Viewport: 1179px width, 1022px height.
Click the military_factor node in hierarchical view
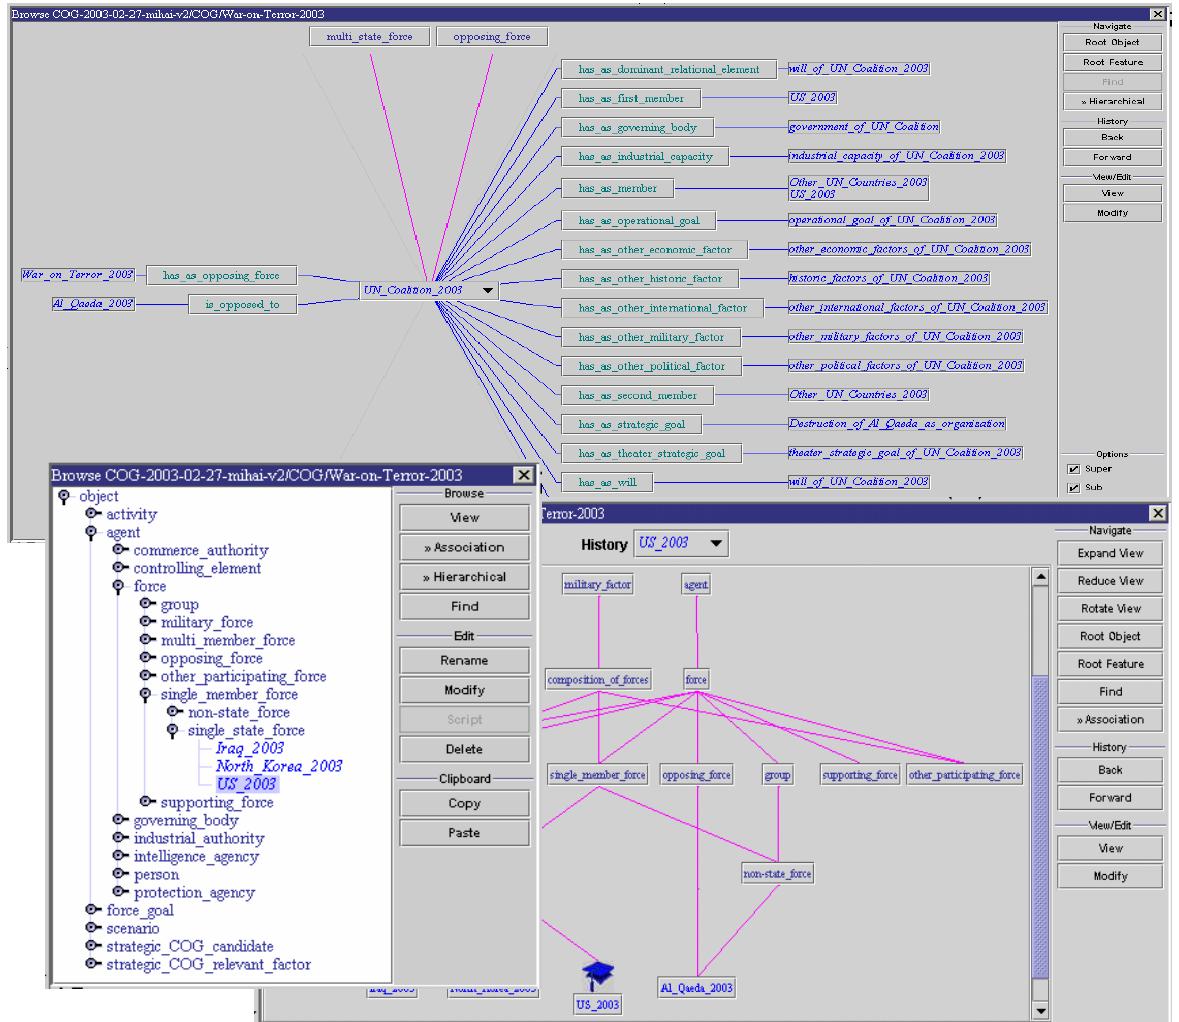(x=598, y=584)
